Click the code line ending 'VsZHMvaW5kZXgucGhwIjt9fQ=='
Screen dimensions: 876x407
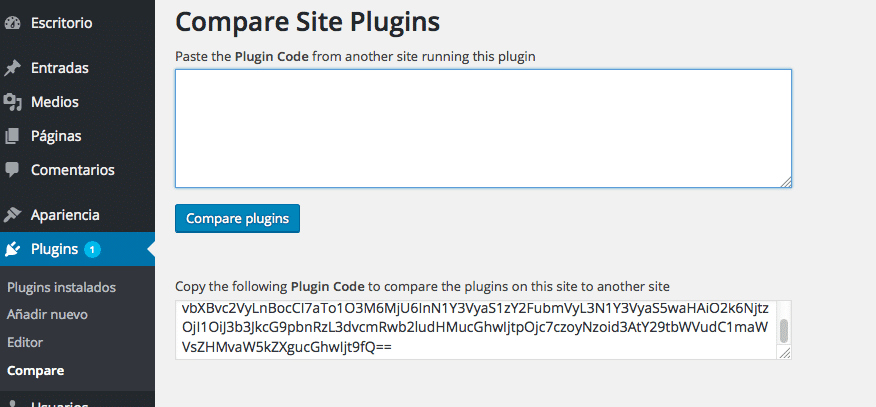point(287,347)
